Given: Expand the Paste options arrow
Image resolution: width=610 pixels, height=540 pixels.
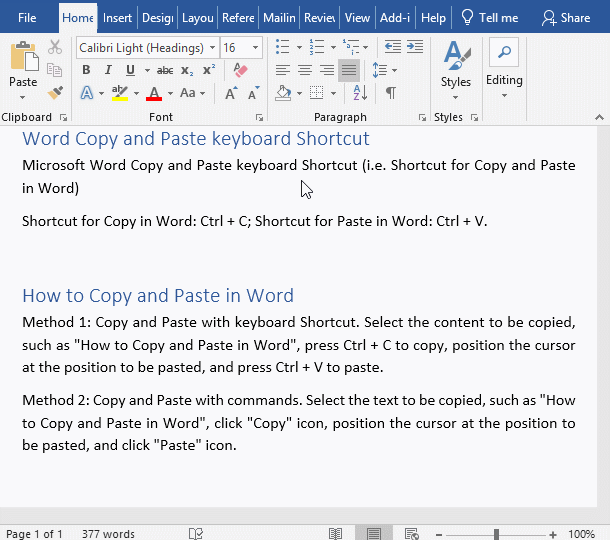Looking at the screenshot, I should [x=23, y=97].
